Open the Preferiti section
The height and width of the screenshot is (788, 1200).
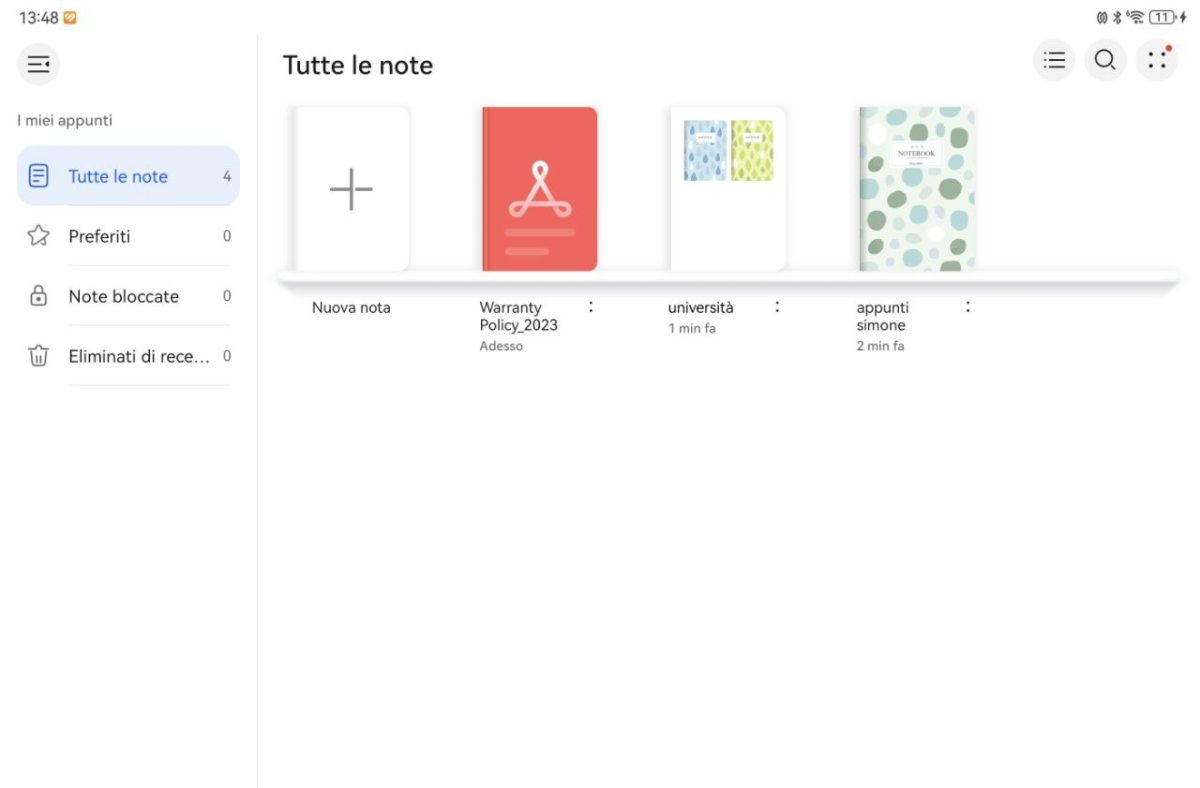[x=128, y=236]
